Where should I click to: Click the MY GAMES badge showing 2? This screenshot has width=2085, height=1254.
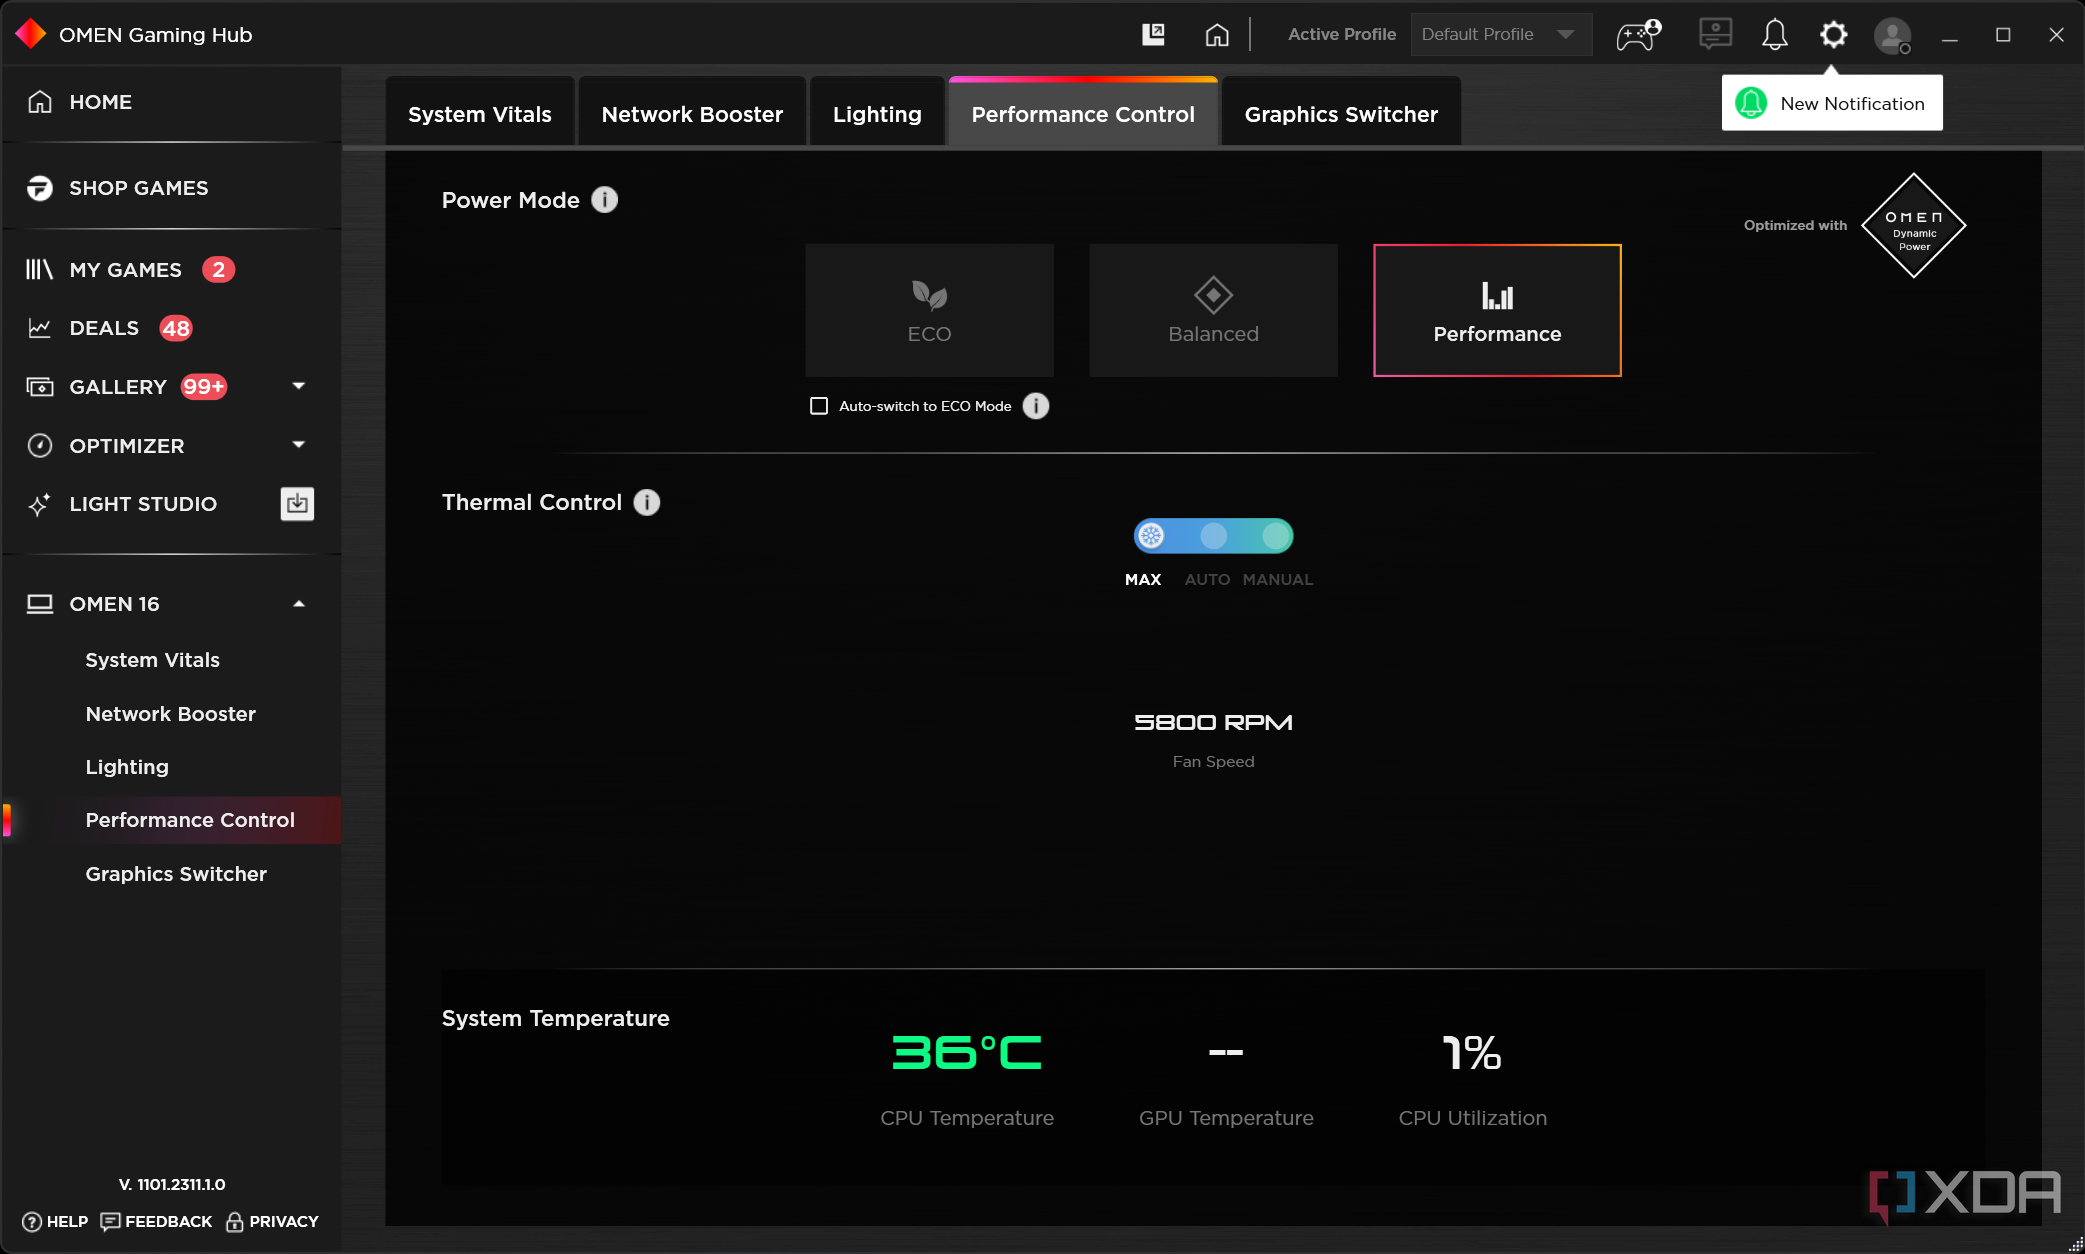click(218, 270)
